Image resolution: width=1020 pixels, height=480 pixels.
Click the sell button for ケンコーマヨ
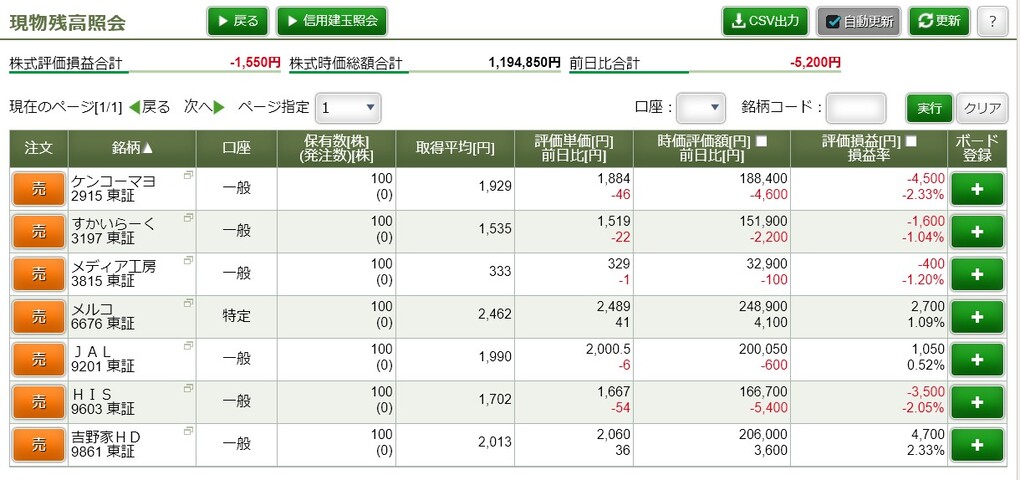(39, 189)
